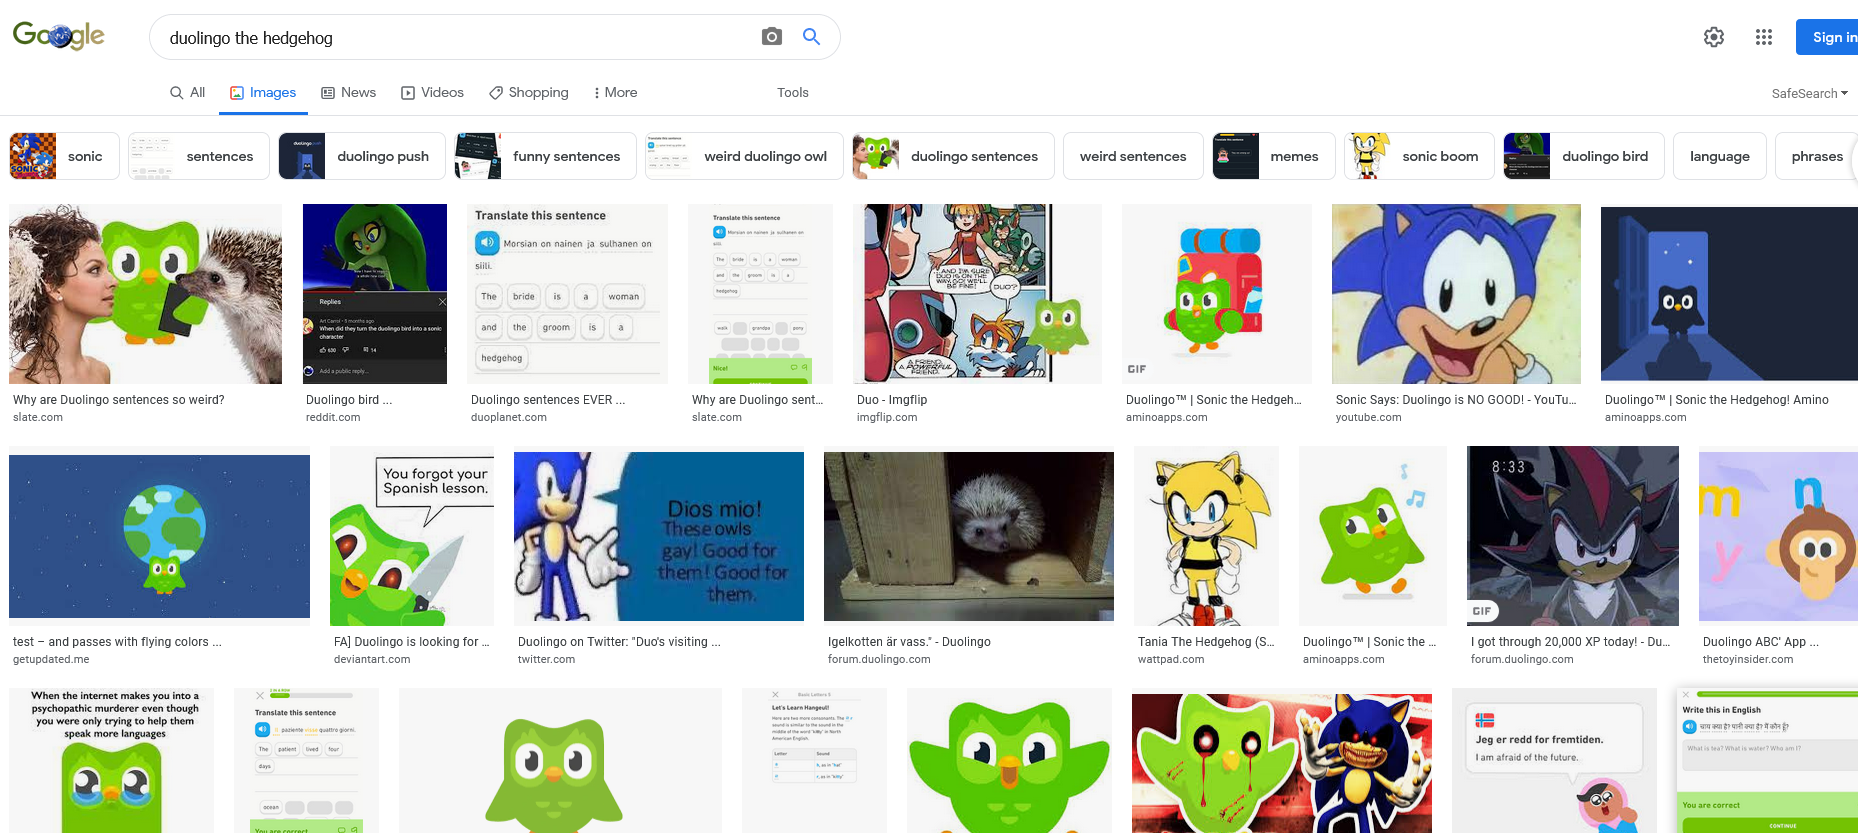Visit the 'Duolingo sentences EVER' duoplanet link
Viewport: 1858px width, 833px height.
point(548,400)
